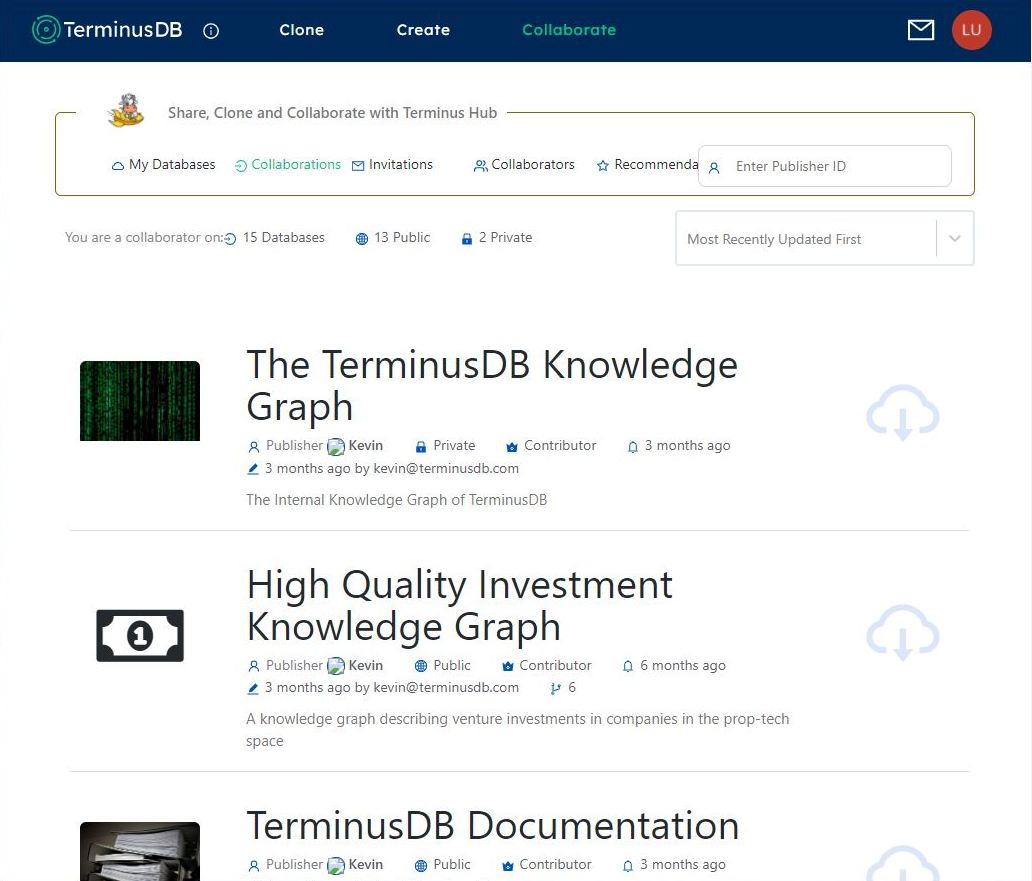Go to the Collaborators tab
Viewport: 1032px width, 881px height.
(x=524, y=165)
